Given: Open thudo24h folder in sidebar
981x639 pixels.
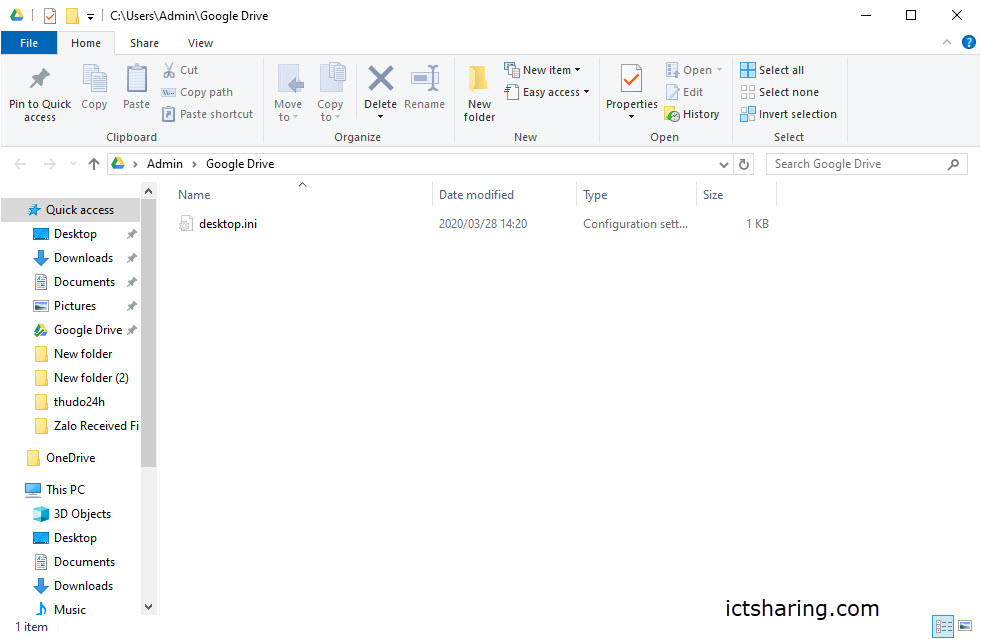Looking at the screenshot, I should (x=79, y=402).
